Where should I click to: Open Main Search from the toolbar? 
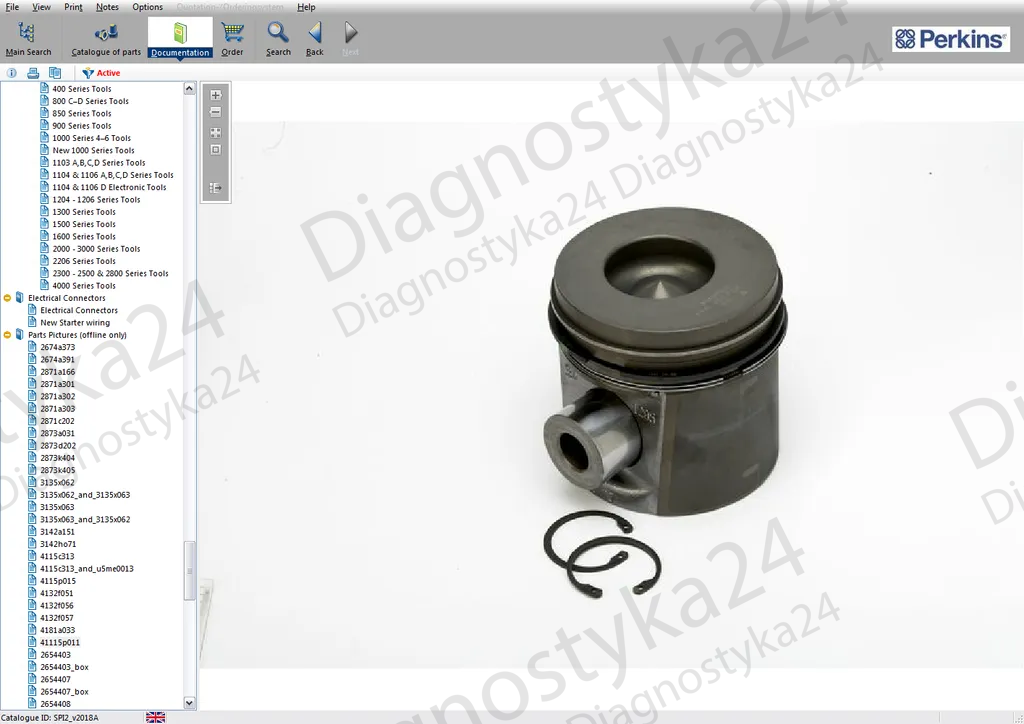coord(28,39)
